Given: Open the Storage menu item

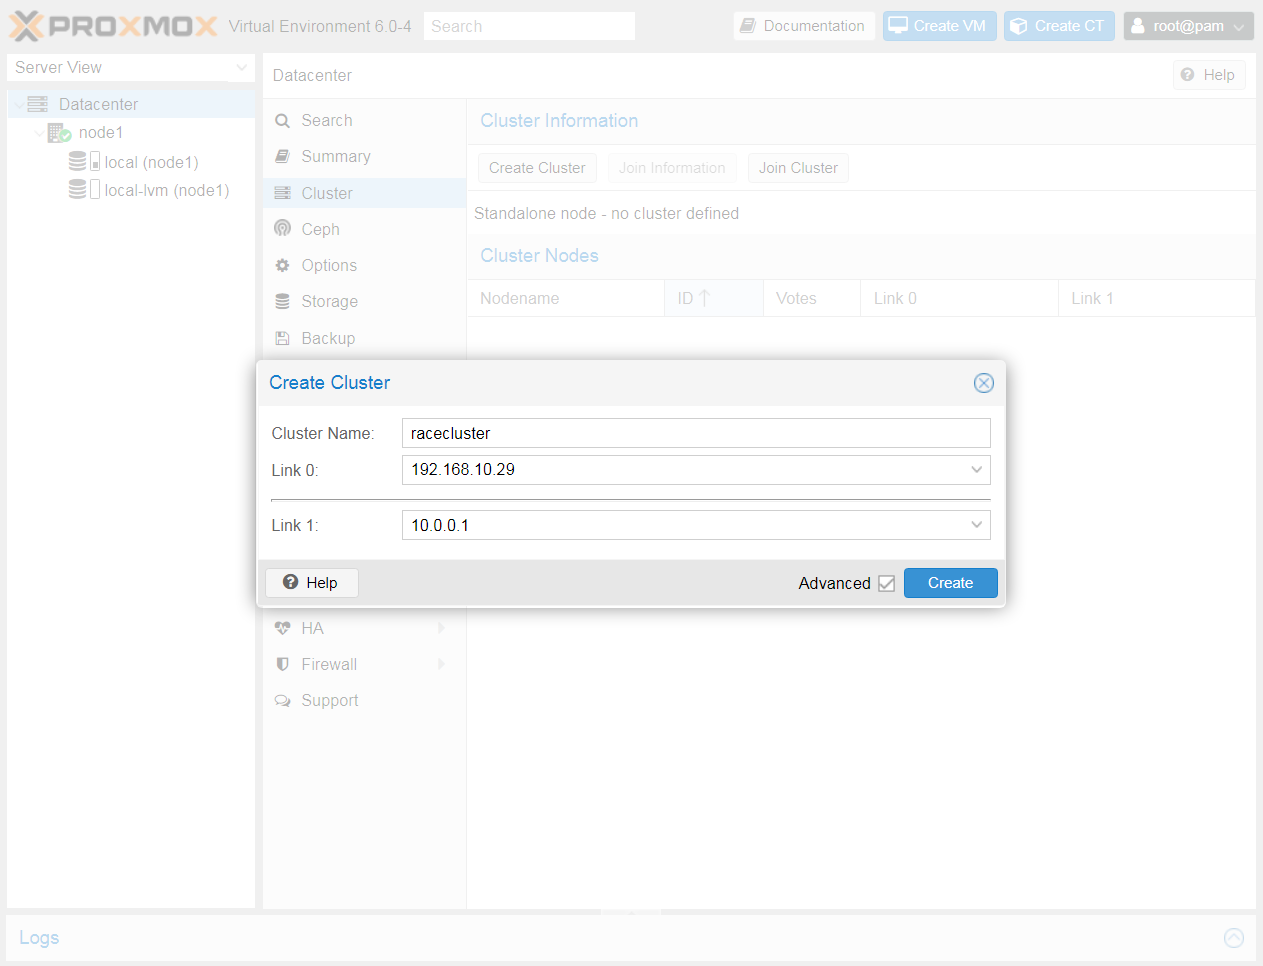Looking at the screenshot, I should point(364,301).
